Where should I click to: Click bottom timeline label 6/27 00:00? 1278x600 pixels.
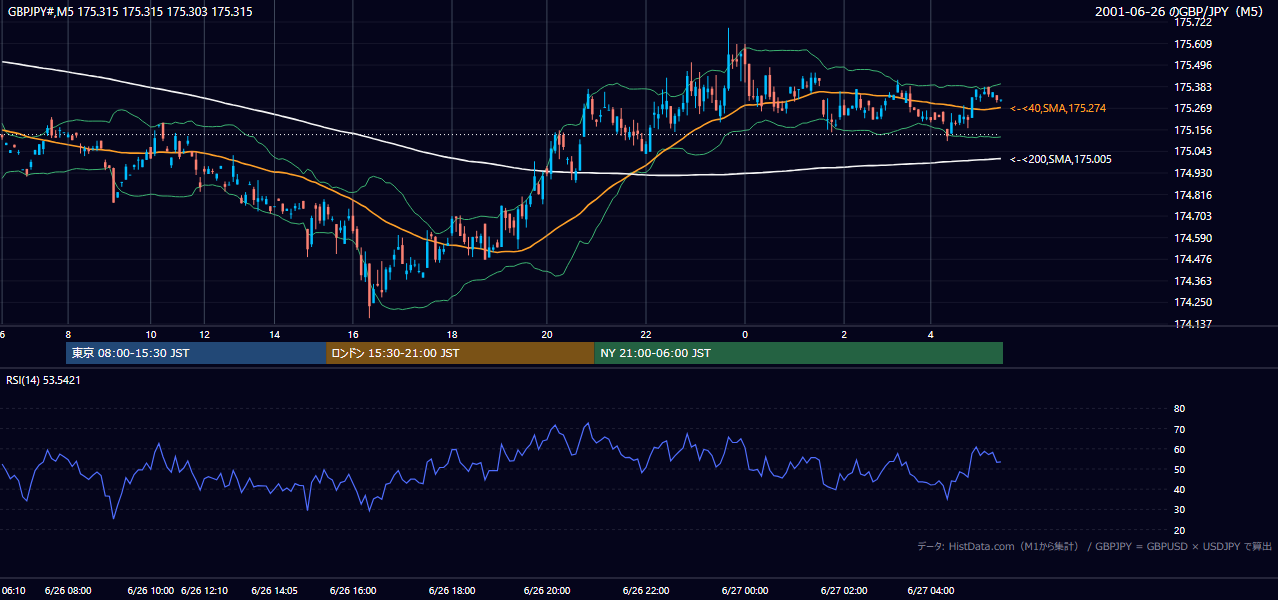[745, 591]
